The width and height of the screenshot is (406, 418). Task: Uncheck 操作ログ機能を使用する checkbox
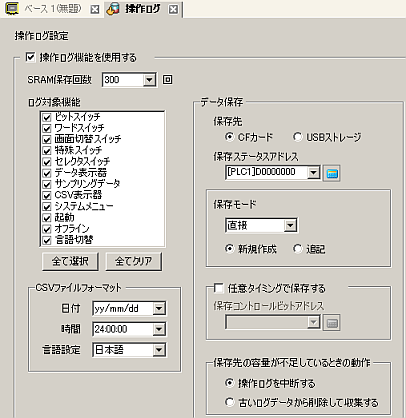click(30, 57)
